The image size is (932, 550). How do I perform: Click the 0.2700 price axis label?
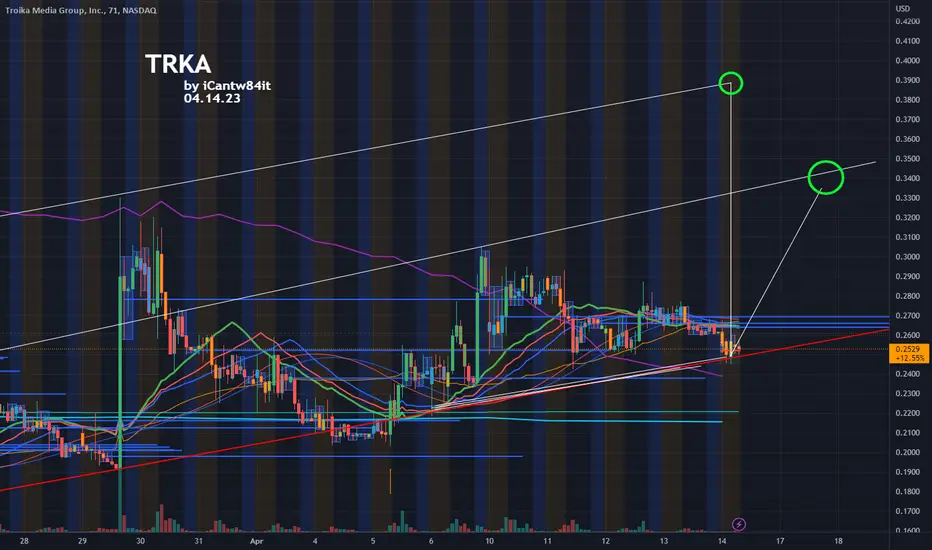click(908, 316)
